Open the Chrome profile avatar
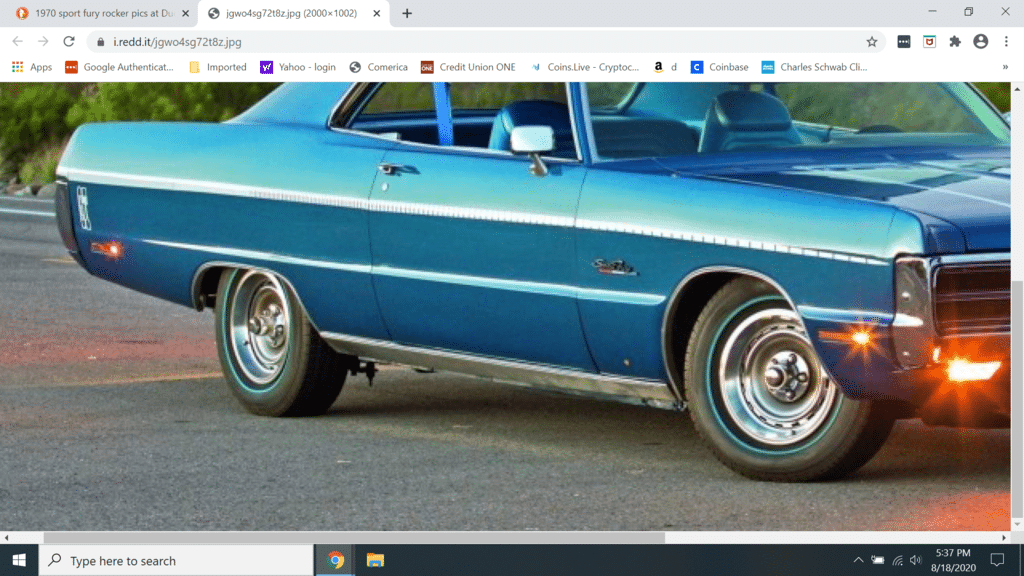This screenshot has height=576, width=1024. click(x=980, y=42)
